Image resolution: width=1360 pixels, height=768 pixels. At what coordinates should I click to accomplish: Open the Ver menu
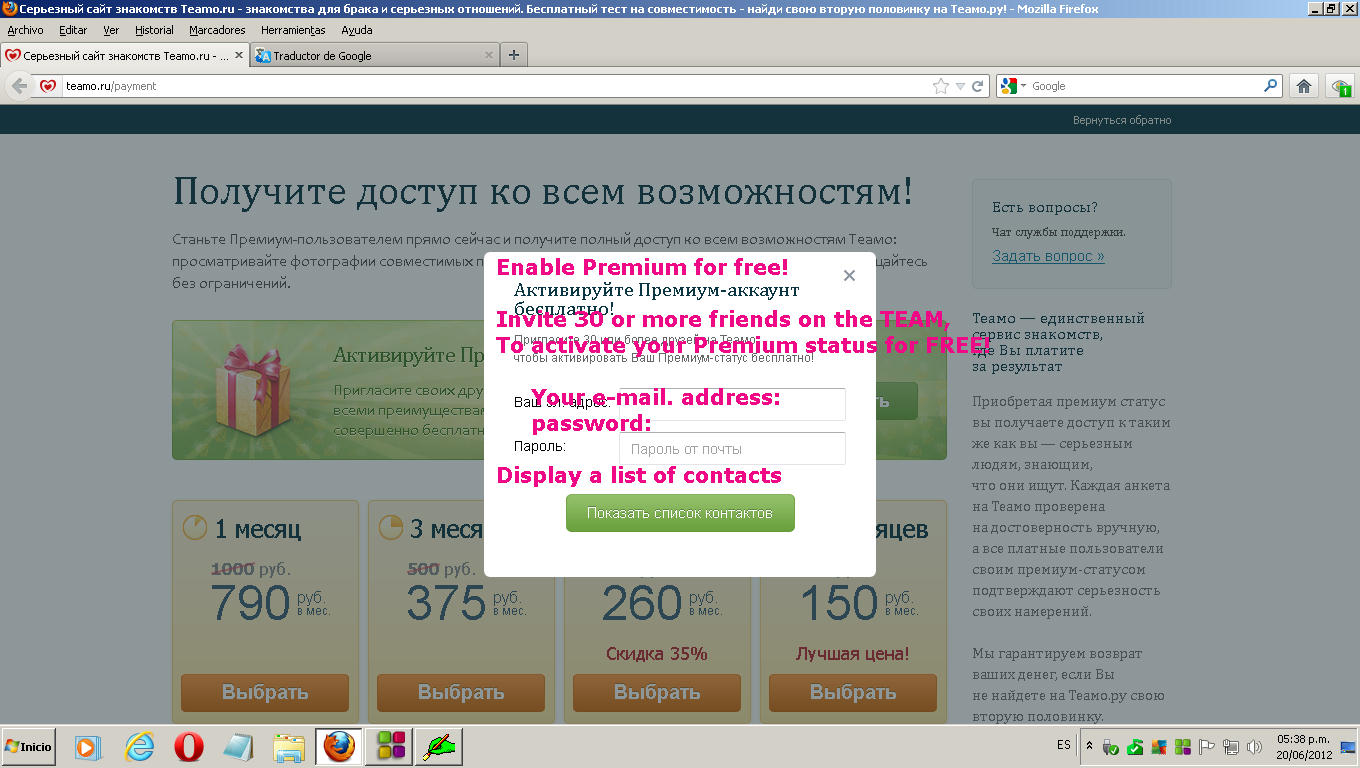pos(111,30)
